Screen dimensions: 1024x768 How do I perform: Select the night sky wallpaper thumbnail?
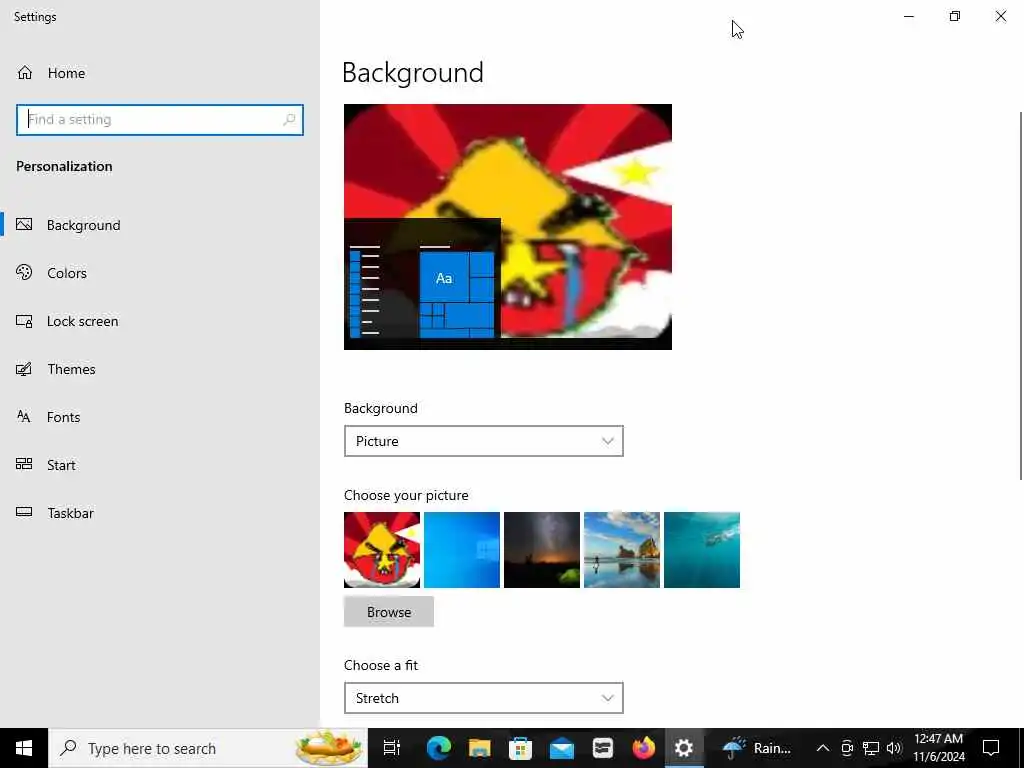[542, 550]
